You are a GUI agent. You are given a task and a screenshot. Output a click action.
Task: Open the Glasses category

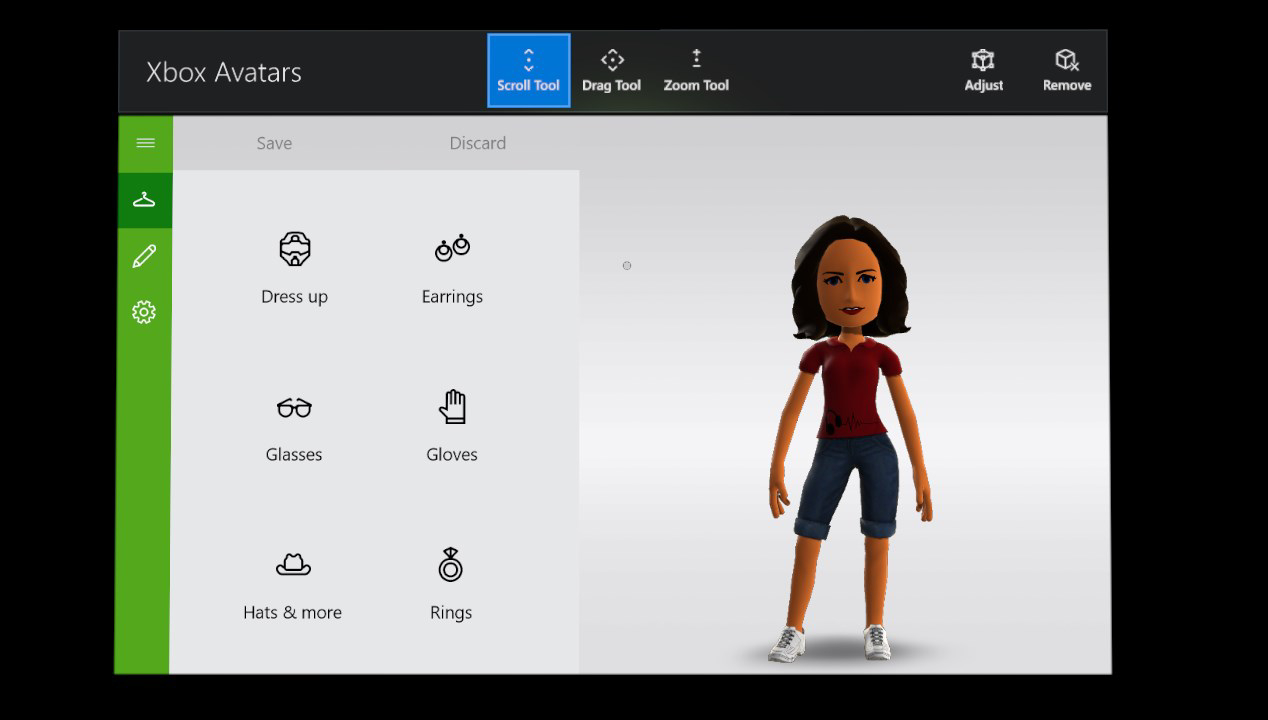[x=294, y=426]
